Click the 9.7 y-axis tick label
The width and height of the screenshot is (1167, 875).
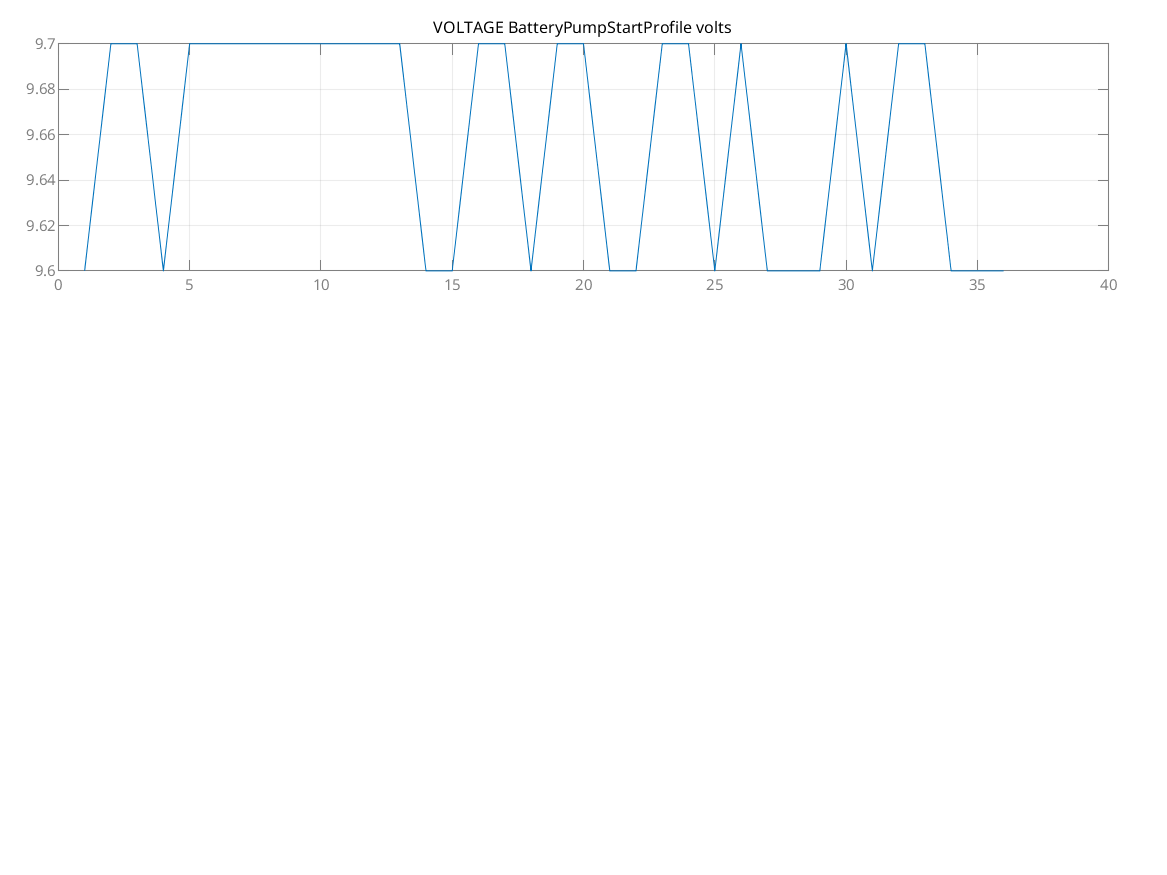[x=46, y=44]
